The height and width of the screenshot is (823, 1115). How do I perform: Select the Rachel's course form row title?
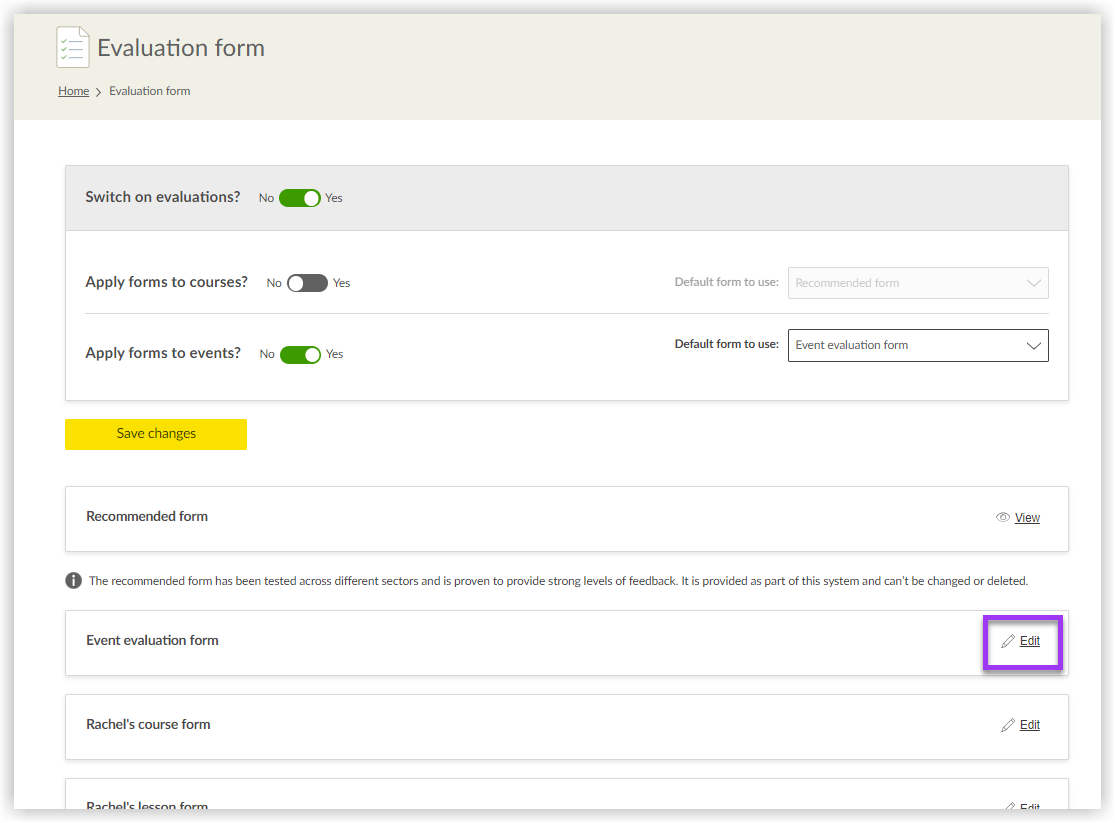pos(148,725)
